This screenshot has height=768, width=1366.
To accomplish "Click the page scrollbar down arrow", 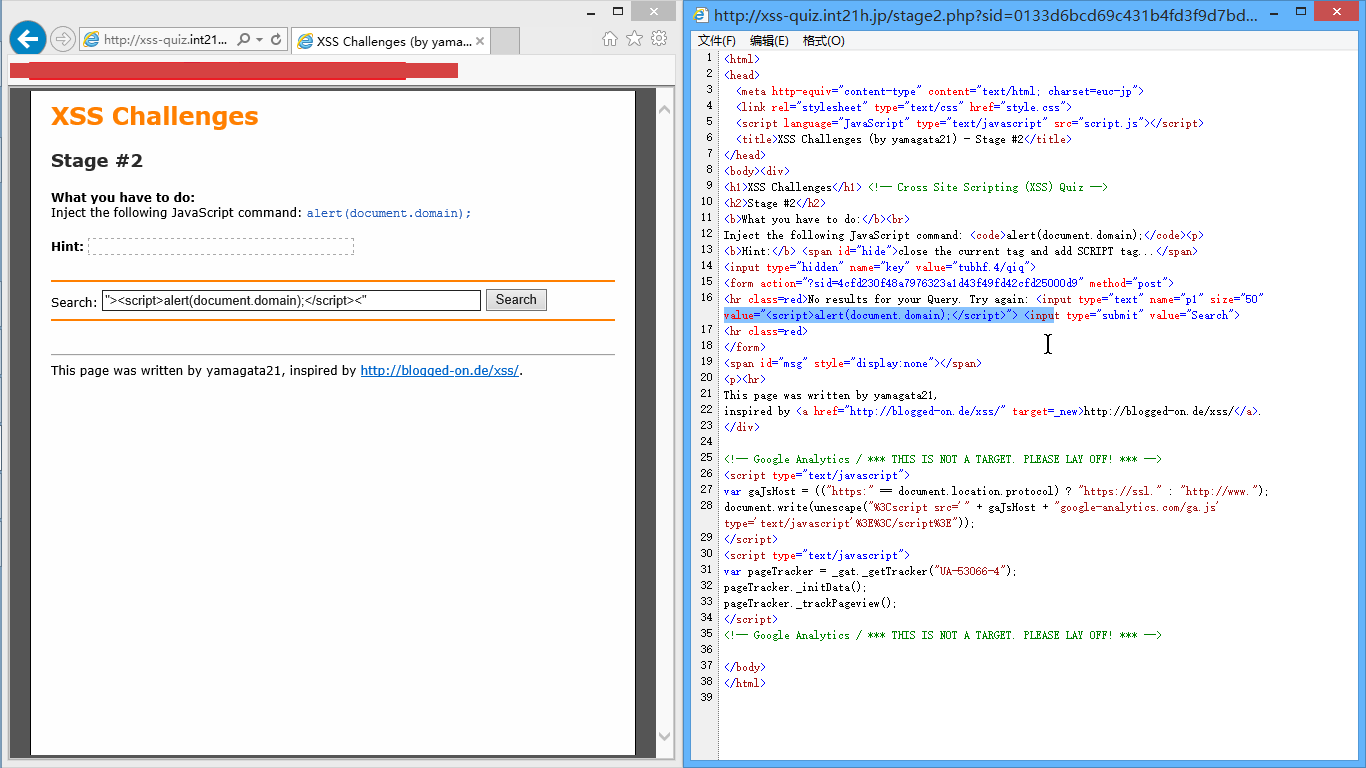I will 665,737.
